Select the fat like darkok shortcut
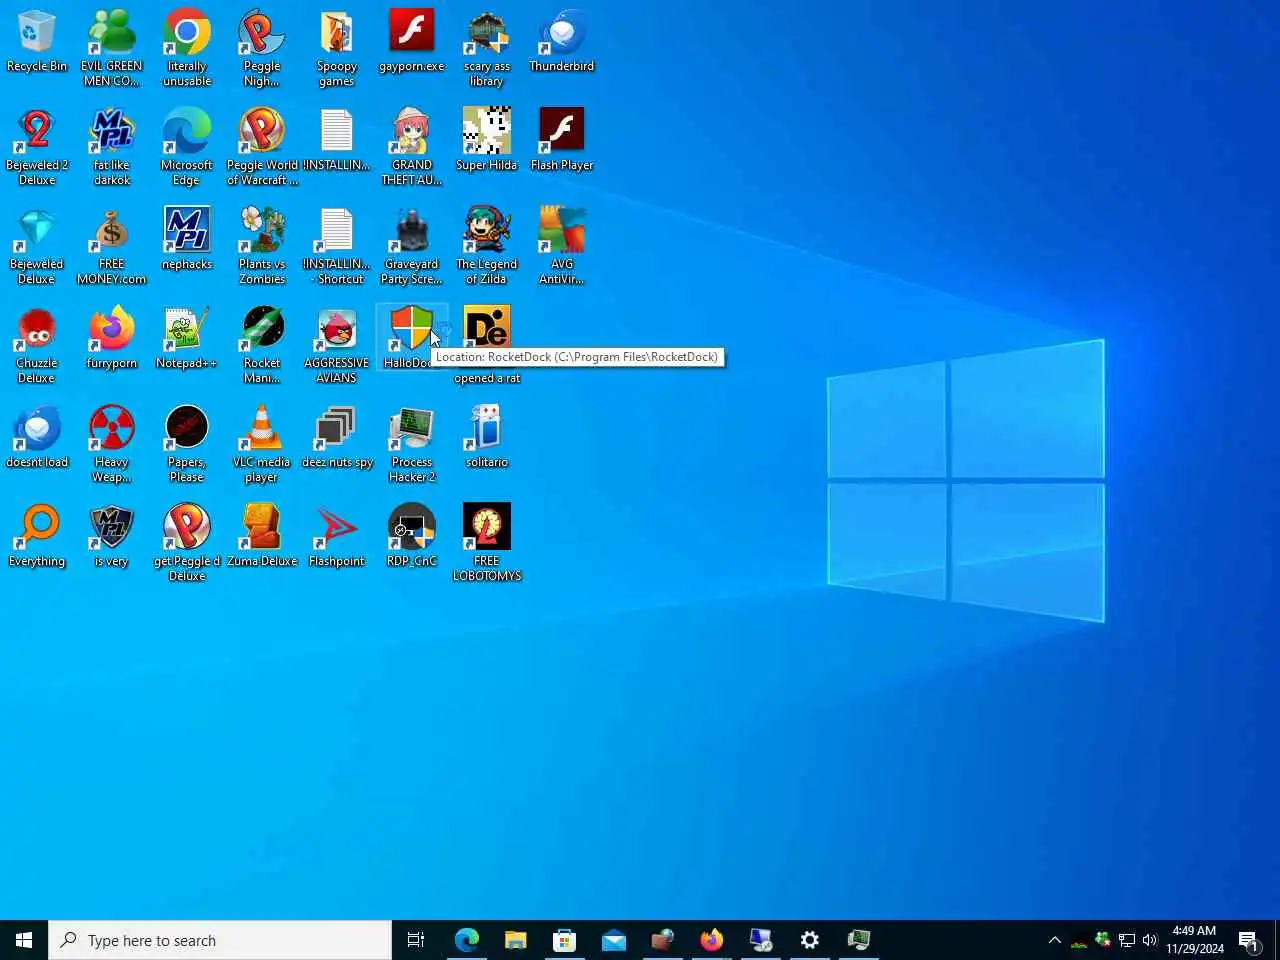The height and width of the screenshot is (960, 1280). click(112, 147)
